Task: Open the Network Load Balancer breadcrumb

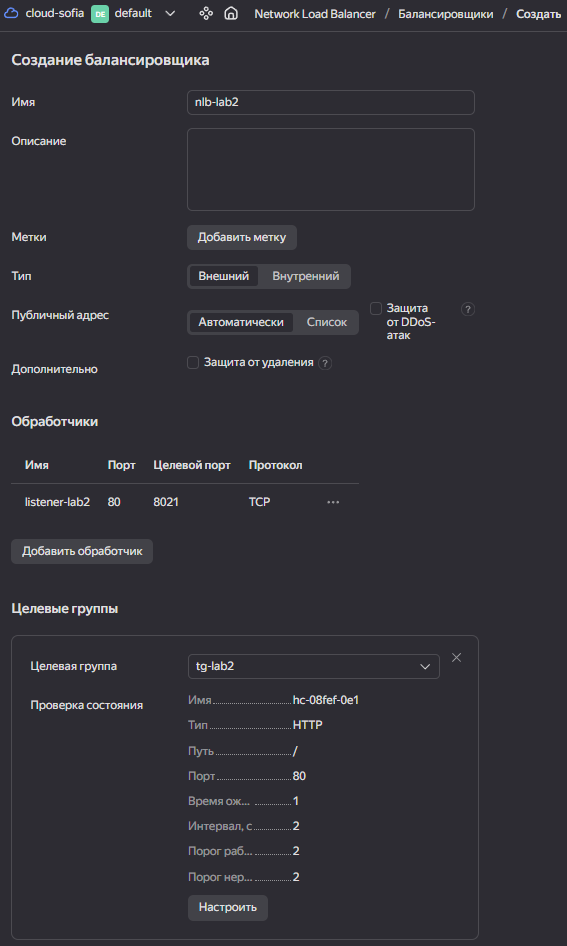Action: (315, 14)
